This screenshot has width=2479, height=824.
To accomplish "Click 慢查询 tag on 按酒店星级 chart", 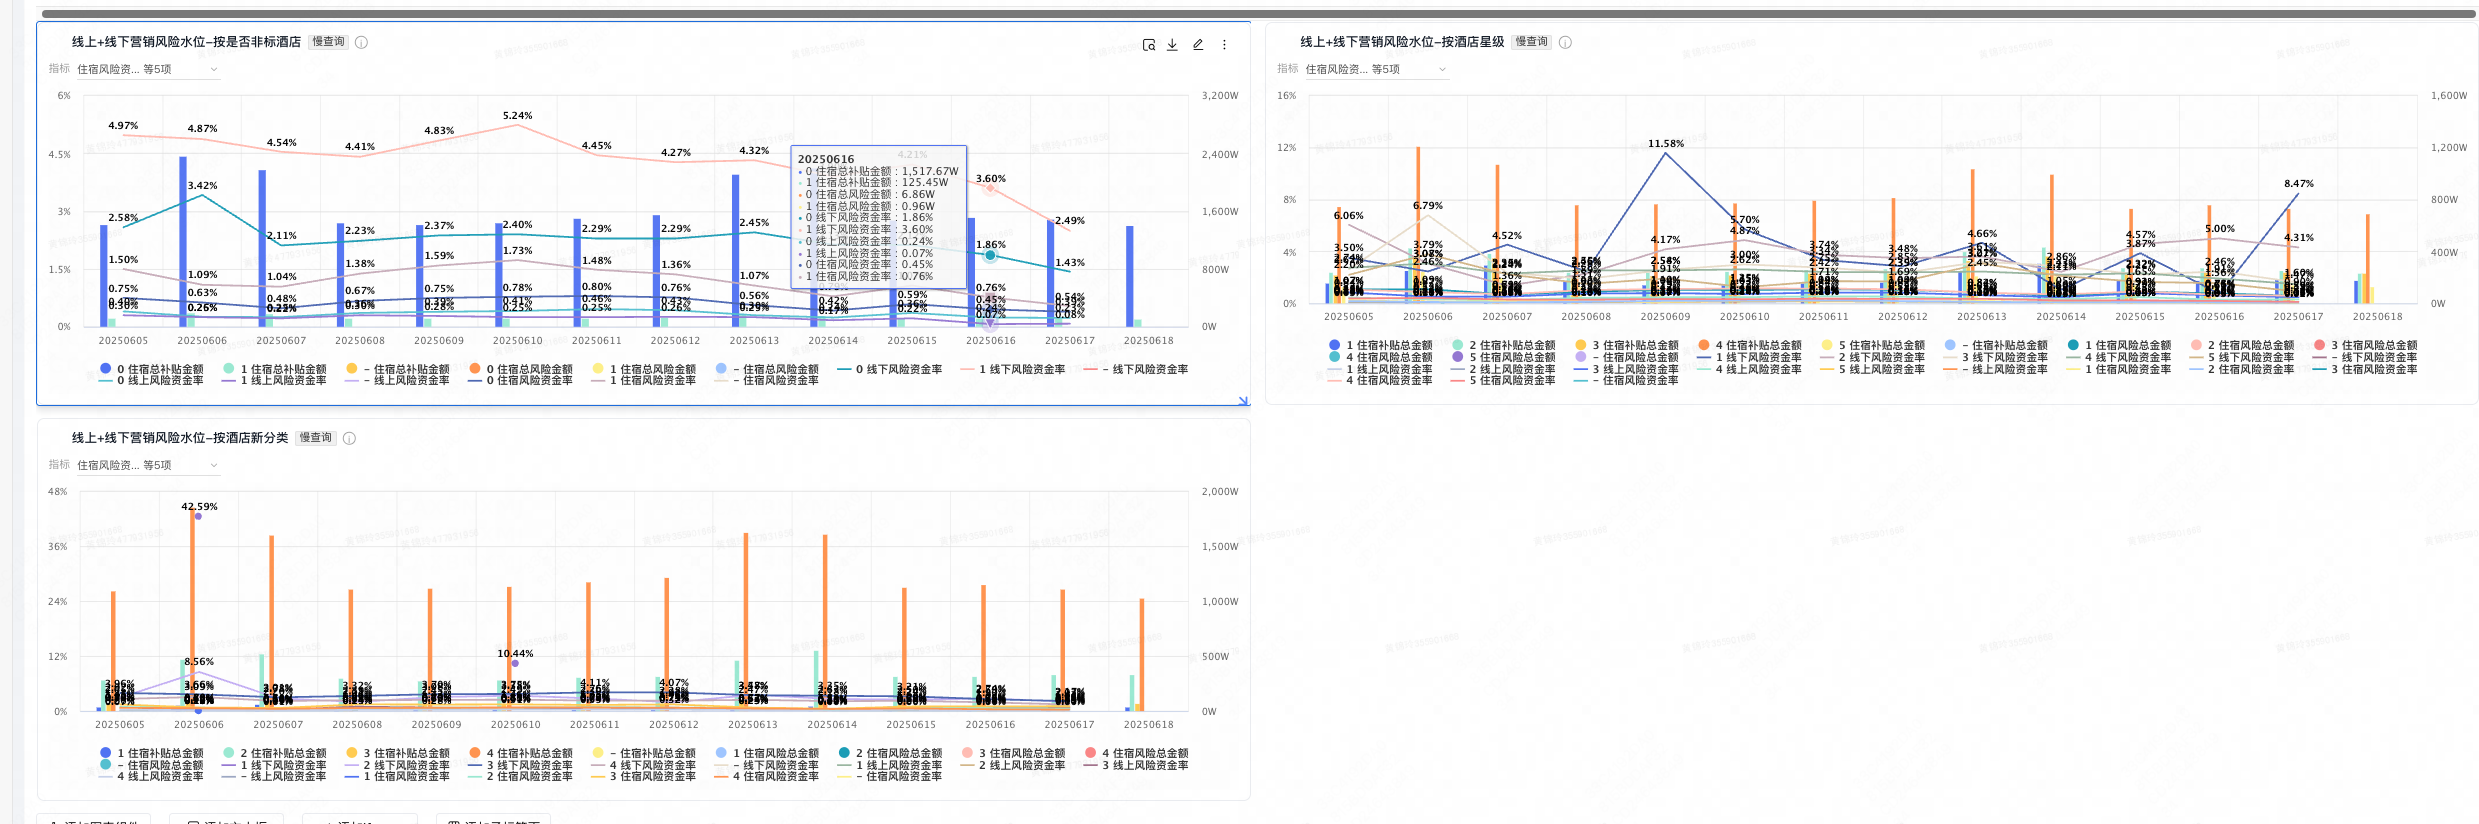I will tap(1531, 42).
